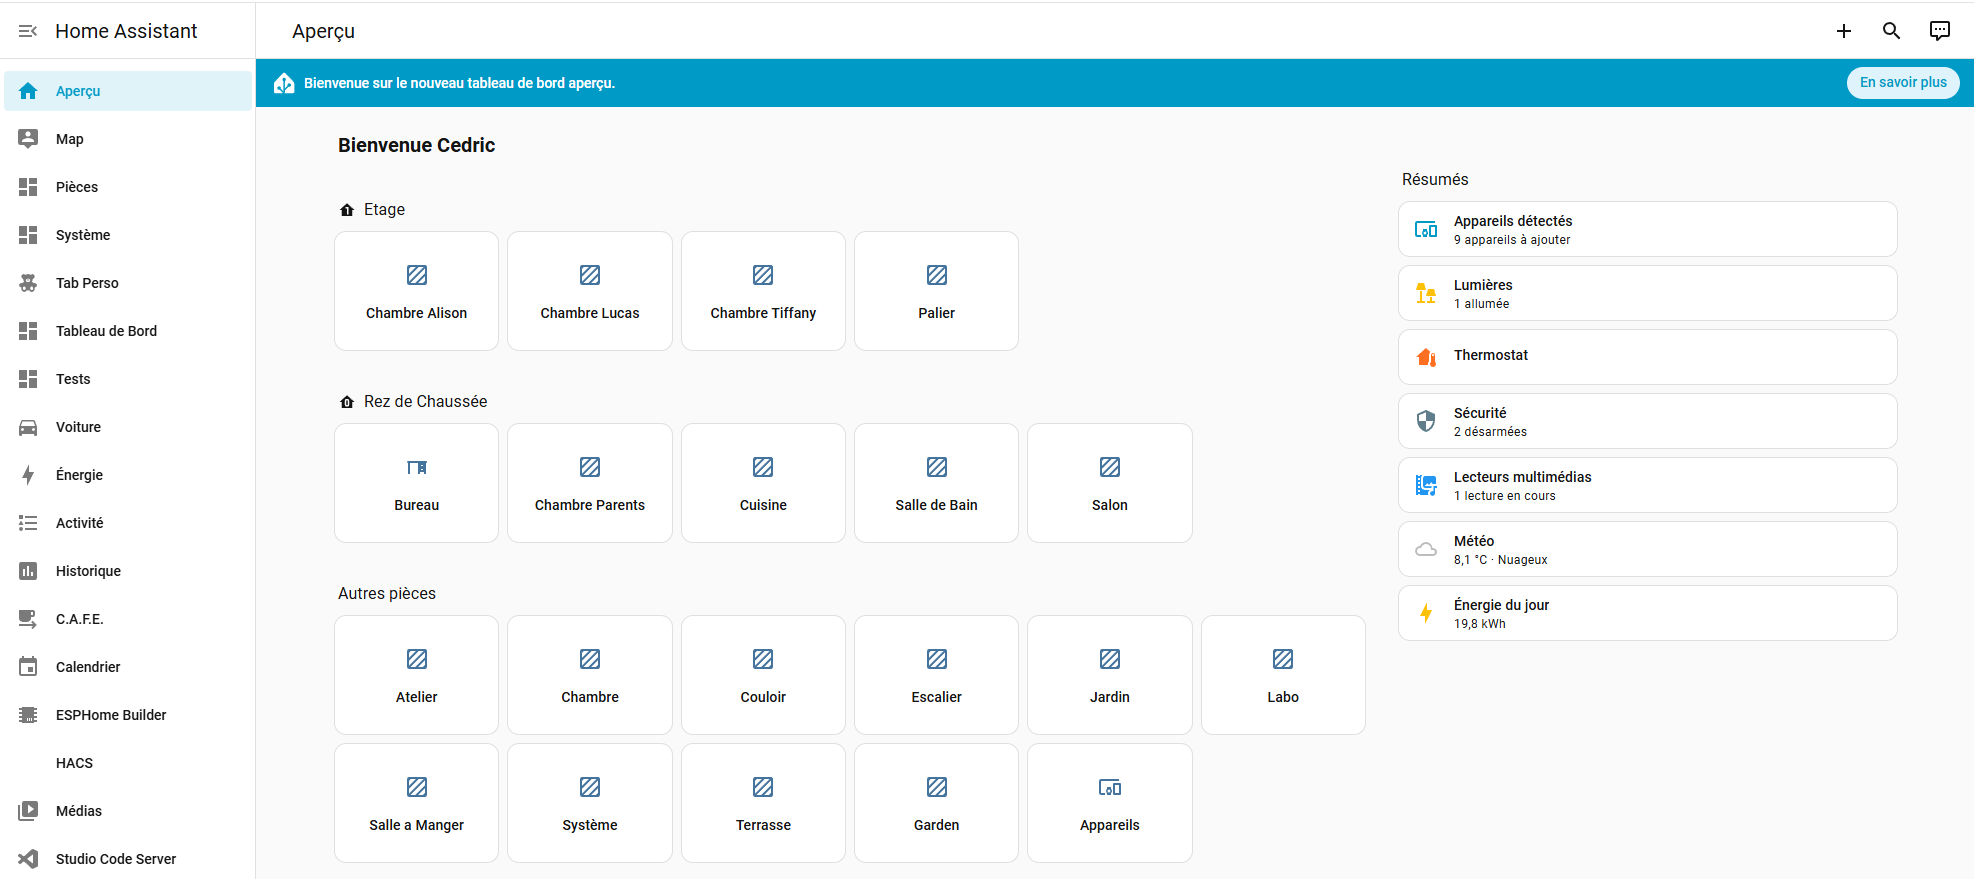Click the En savoir plus button

(x=1902, y=83)
